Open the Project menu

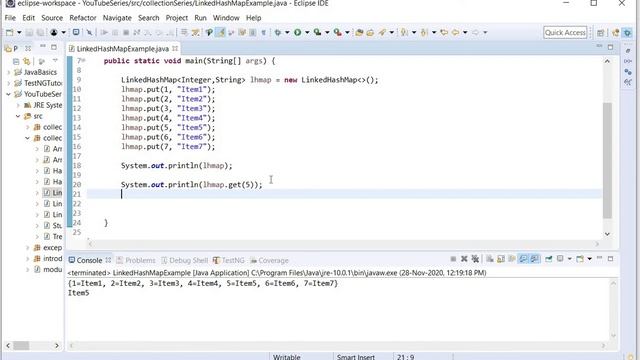[x=177, y=18]
